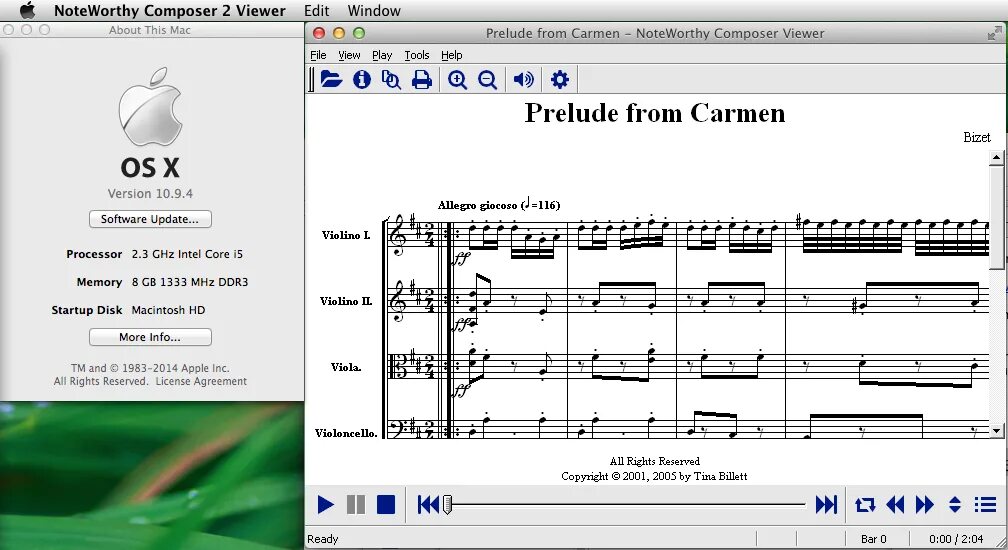
Task: Click the Ready status text
Action: (323, 539)
